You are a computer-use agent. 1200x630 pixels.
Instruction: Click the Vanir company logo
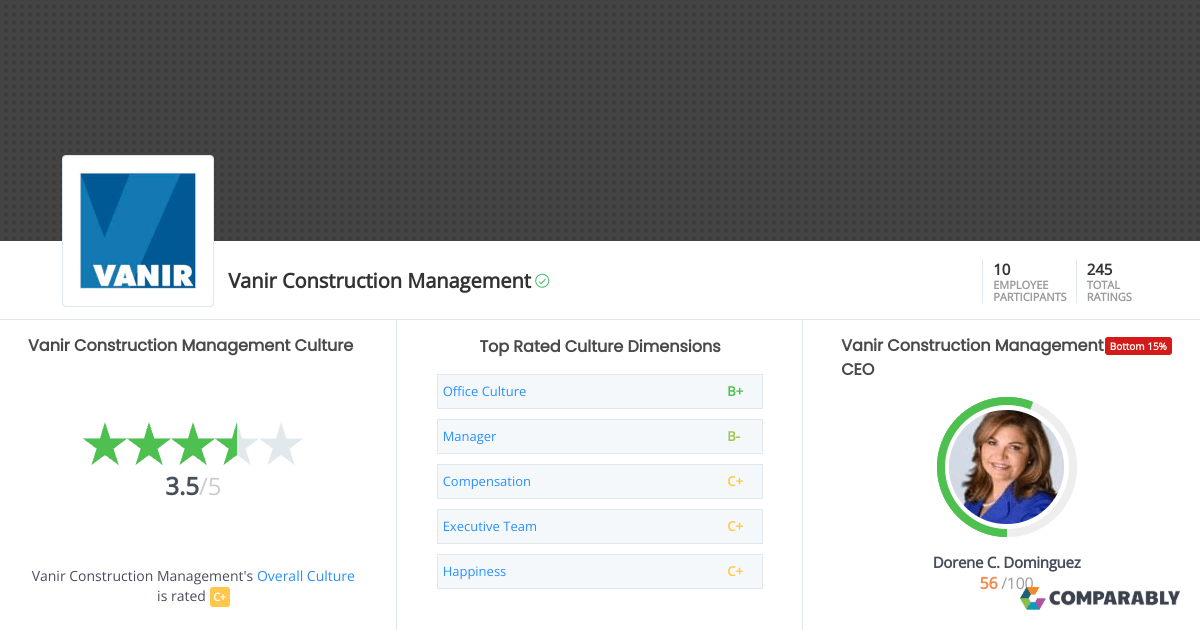tap(137, 230)
